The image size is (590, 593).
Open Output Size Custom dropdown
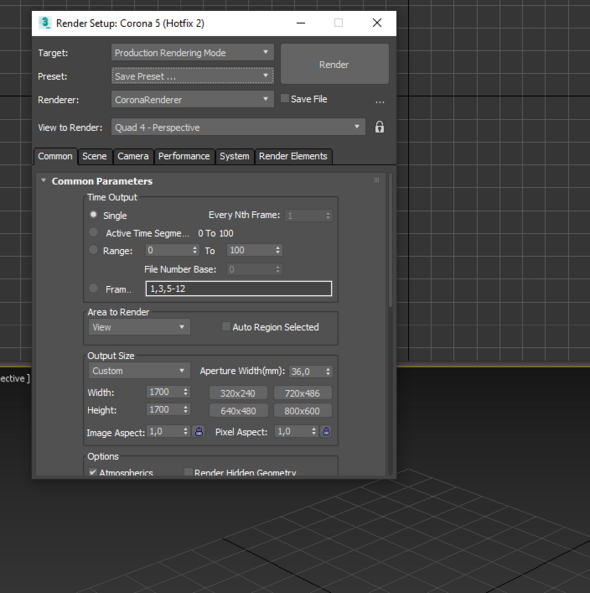tap(139, 371)
